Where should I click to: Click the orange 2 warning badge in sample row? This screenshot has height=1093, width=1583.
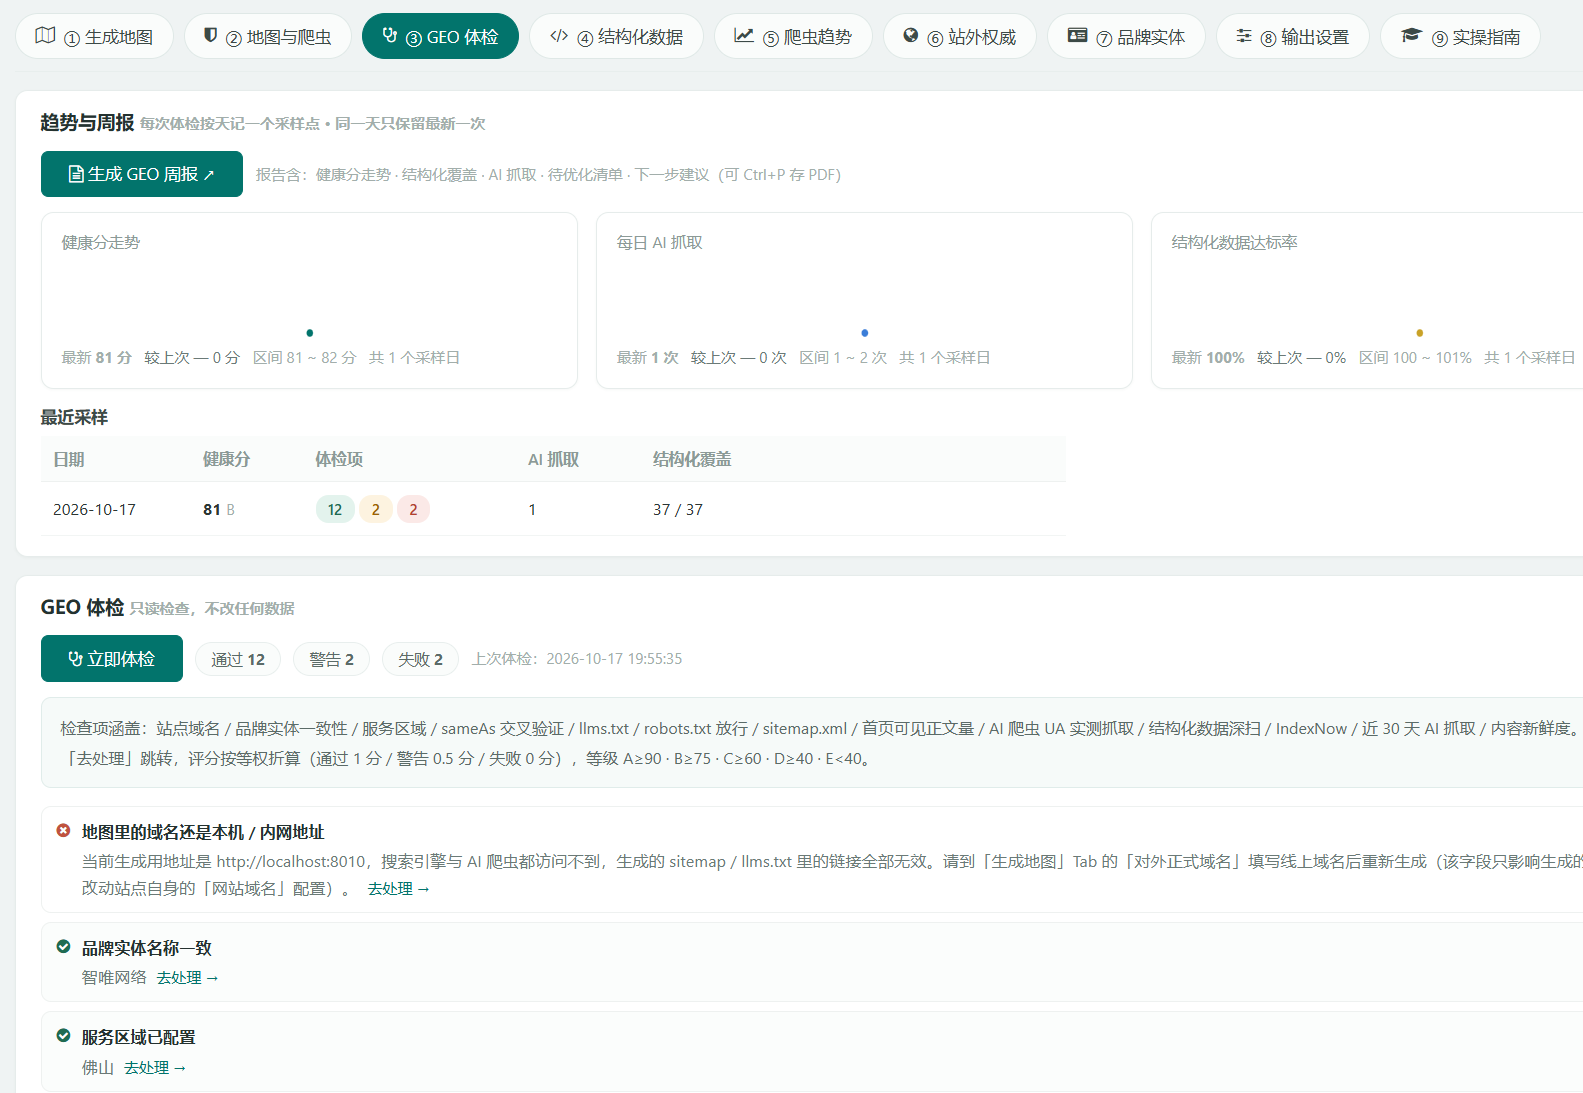(376, 509)
